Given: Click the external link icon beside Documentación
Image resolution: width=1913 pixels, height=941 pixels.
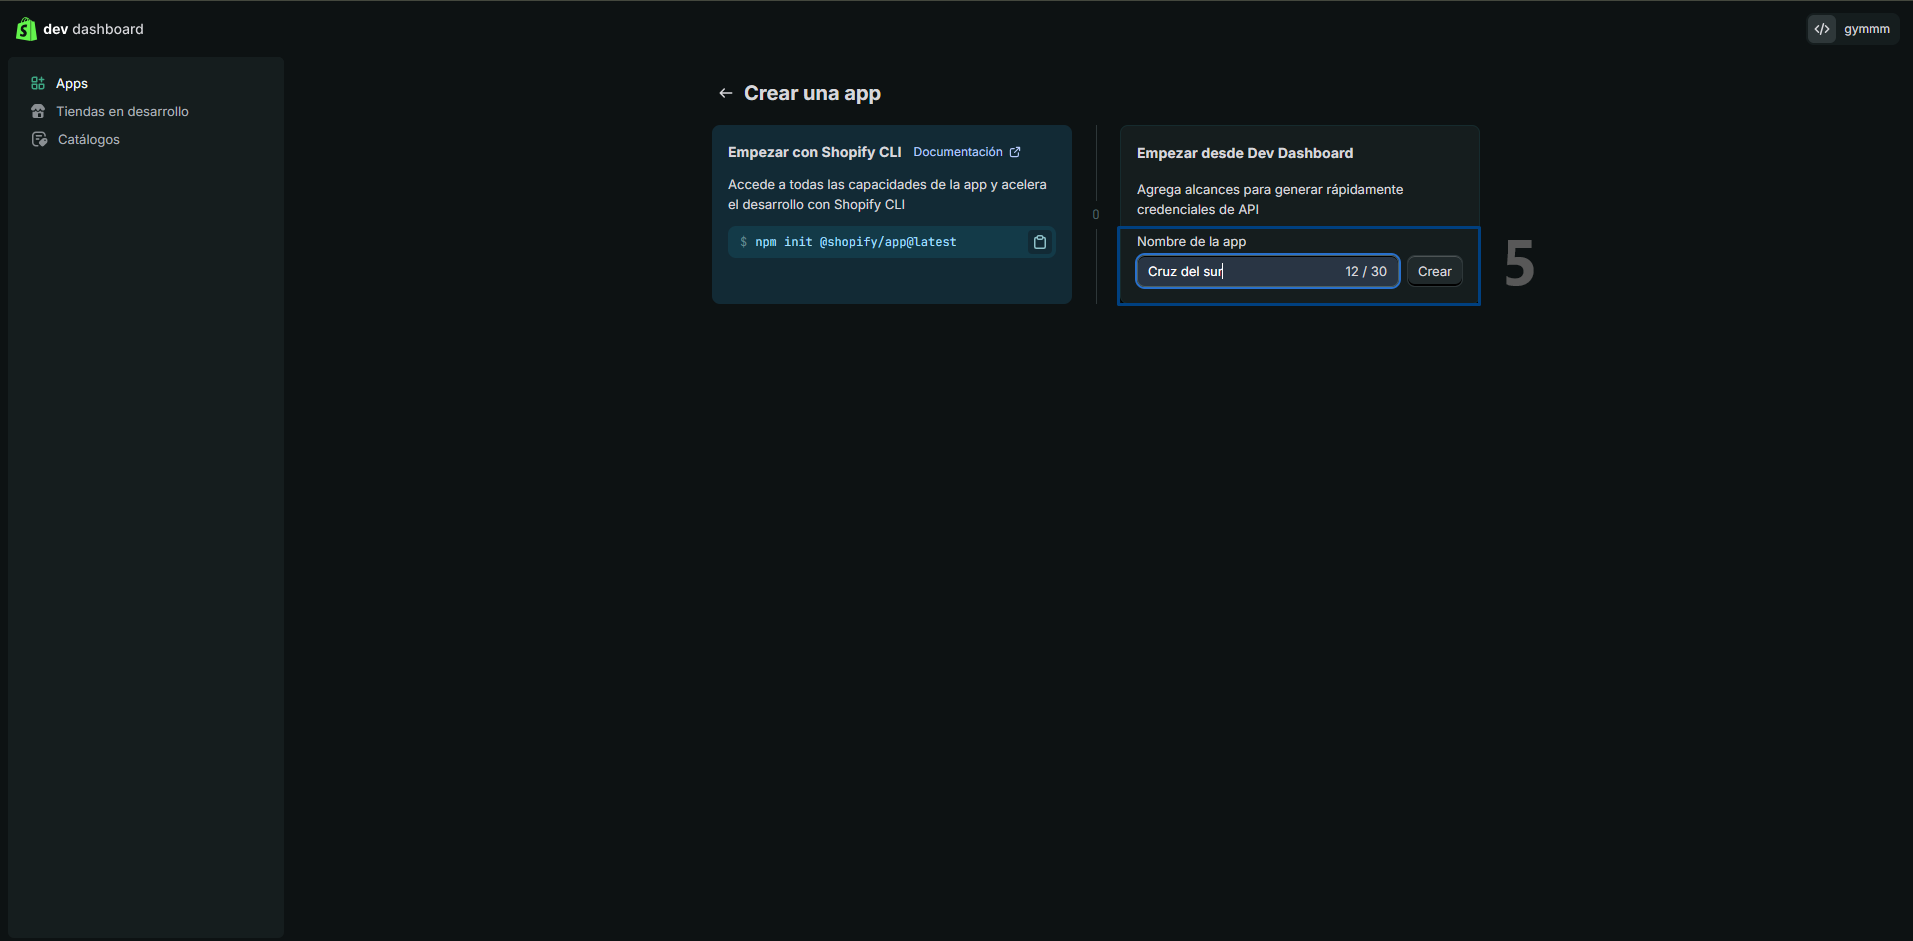Looking at the screenshot, I should point(1015,152).
